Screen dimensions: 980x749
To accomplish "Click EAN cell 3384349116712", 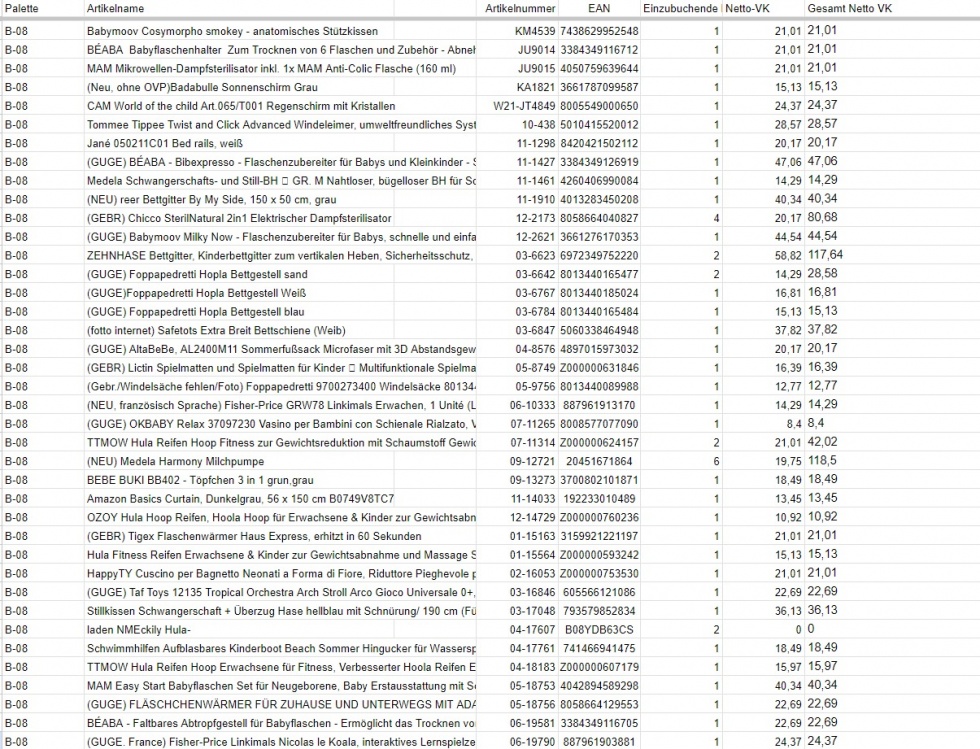I will coord(599,50).
